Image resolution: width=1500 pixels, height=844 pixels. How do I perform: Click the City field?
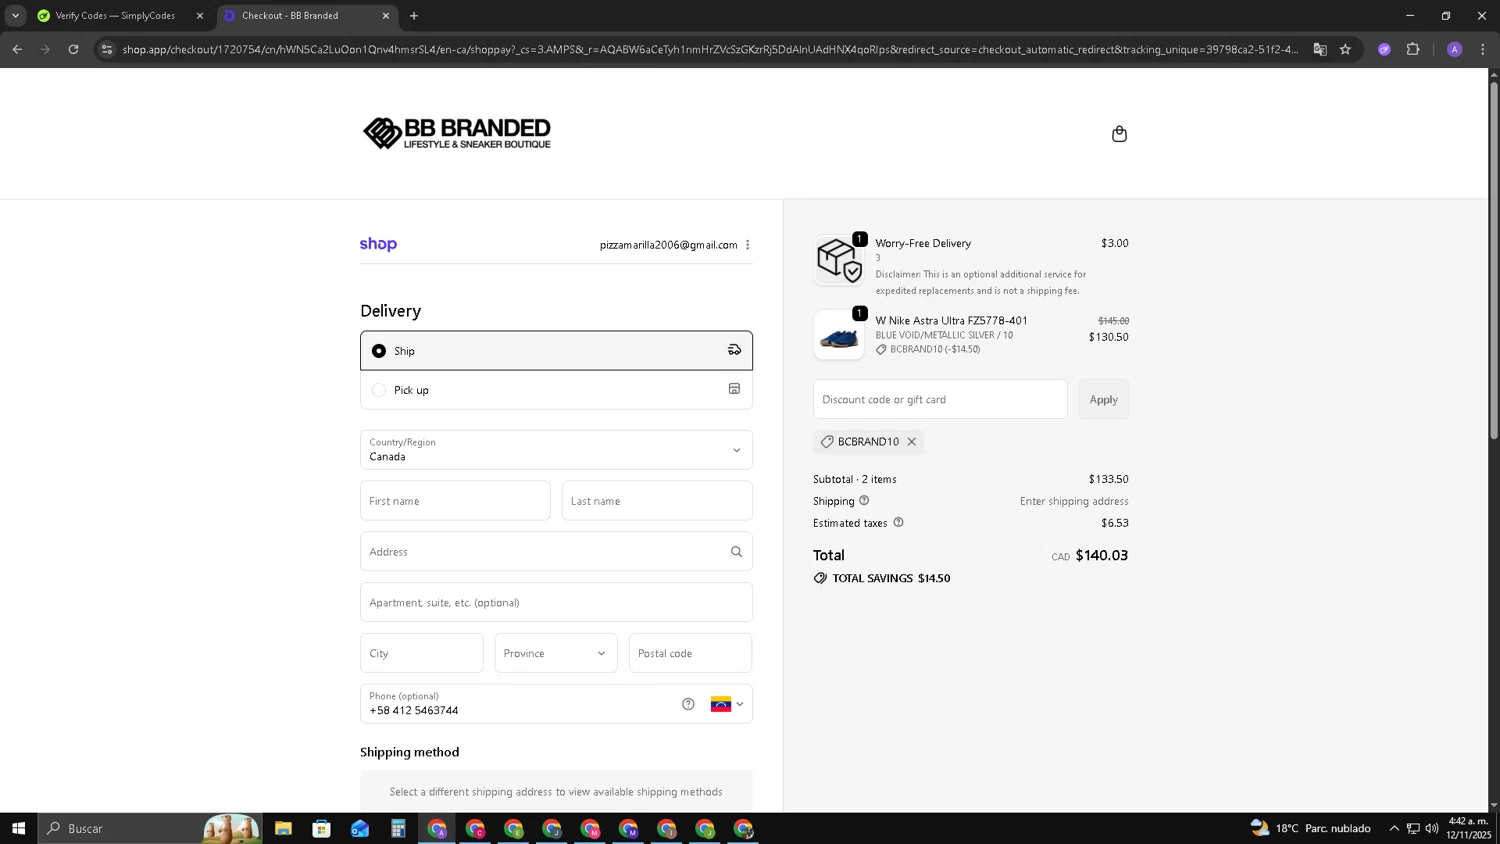click(421, 653)
